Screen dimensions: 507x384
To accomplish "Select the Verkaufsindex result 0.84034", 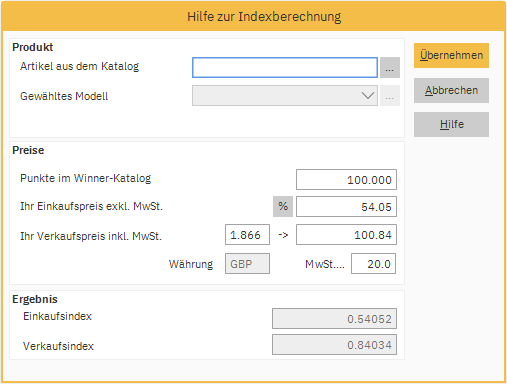I will pos(334,345).
